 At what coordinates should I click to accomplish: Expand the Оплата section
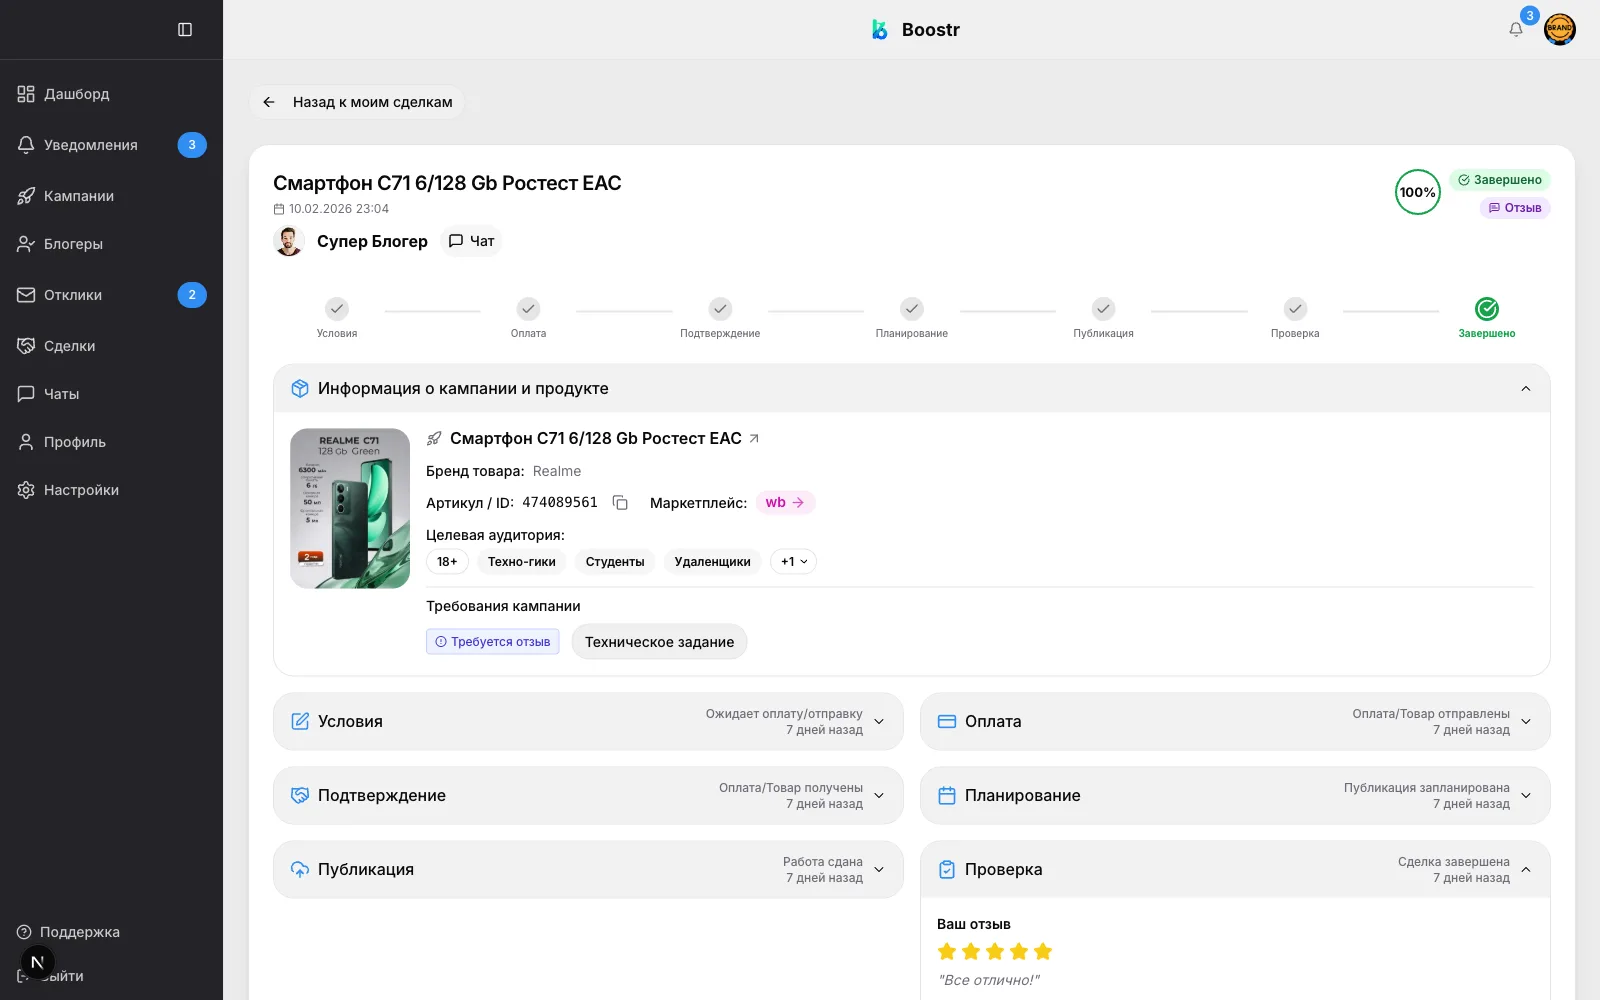coord(1526,722)
